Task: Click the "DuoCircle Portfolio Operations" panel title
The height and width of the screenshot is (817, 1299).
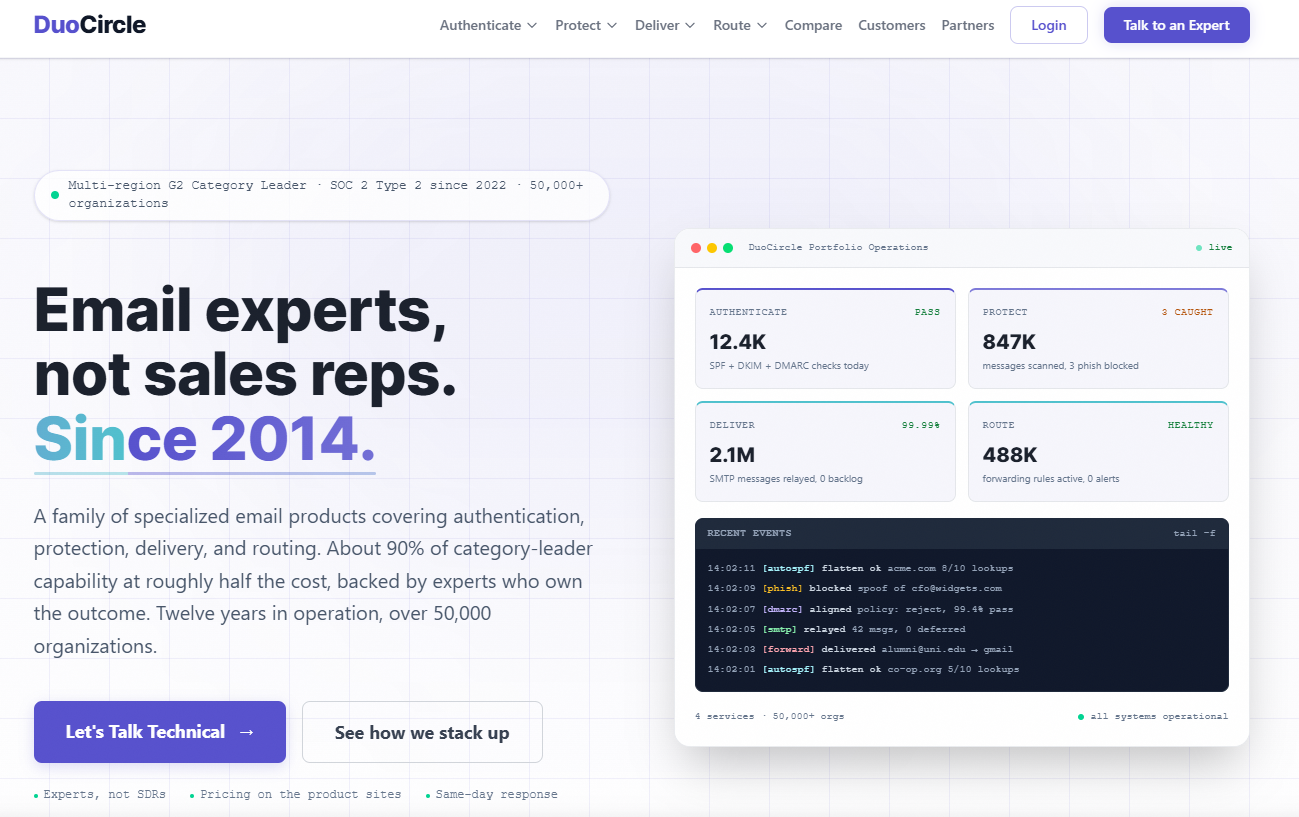Action: click(x=838, y=247)
